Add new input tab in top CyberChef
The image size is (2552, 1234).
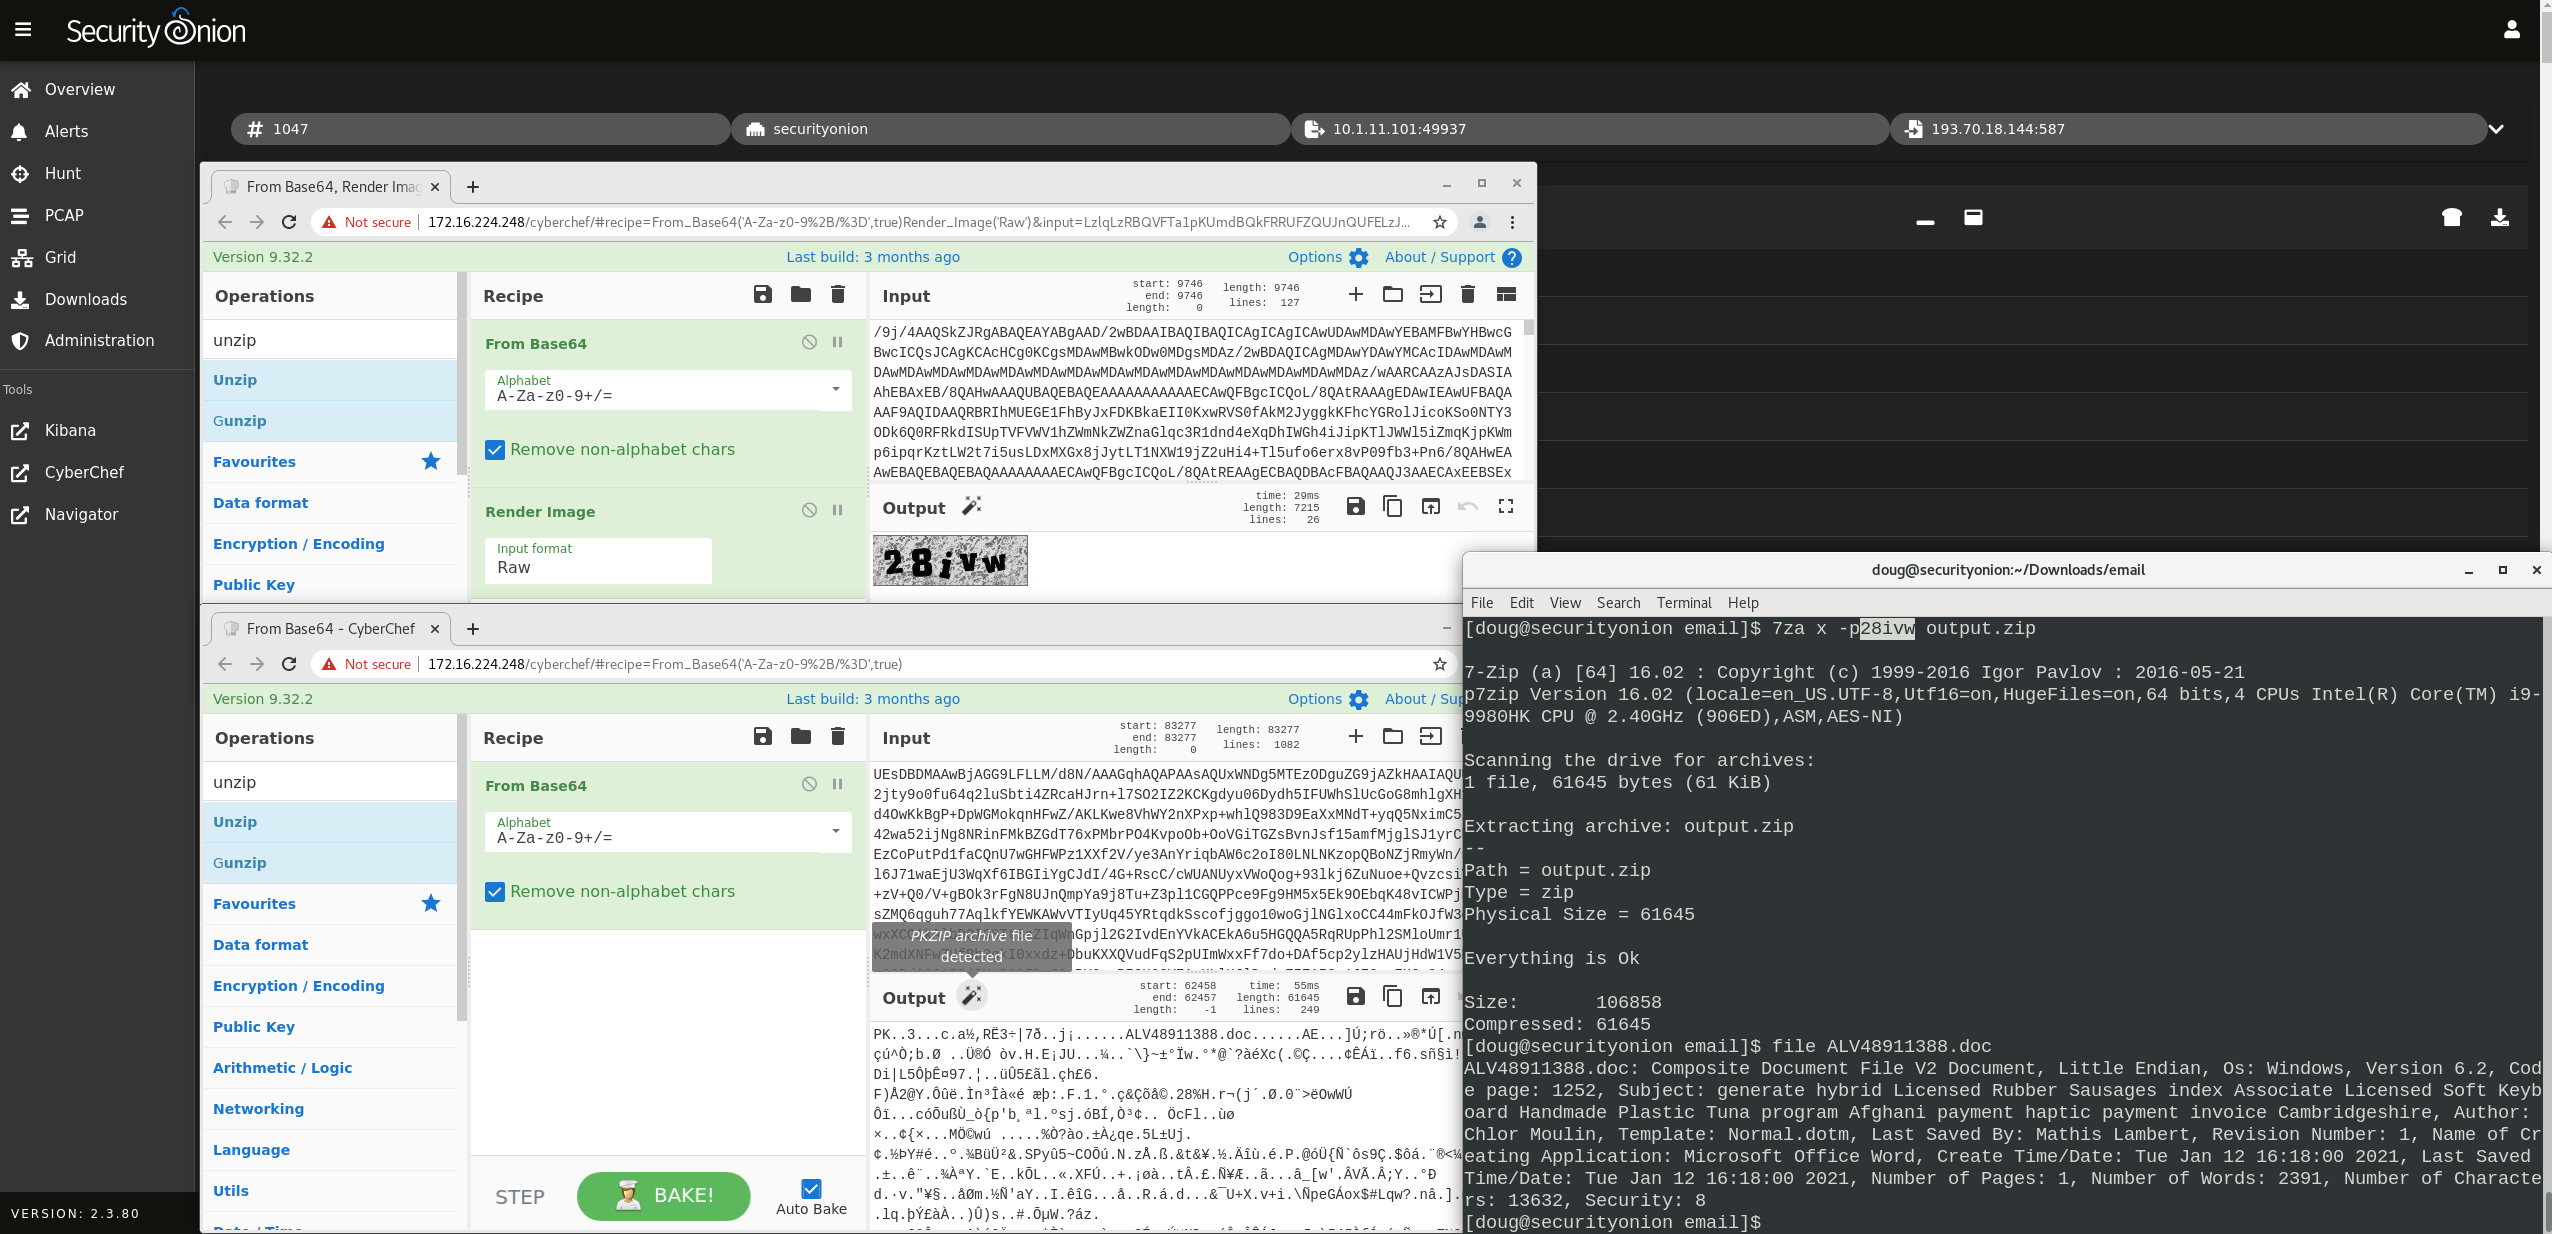[x=1355, y=294]
